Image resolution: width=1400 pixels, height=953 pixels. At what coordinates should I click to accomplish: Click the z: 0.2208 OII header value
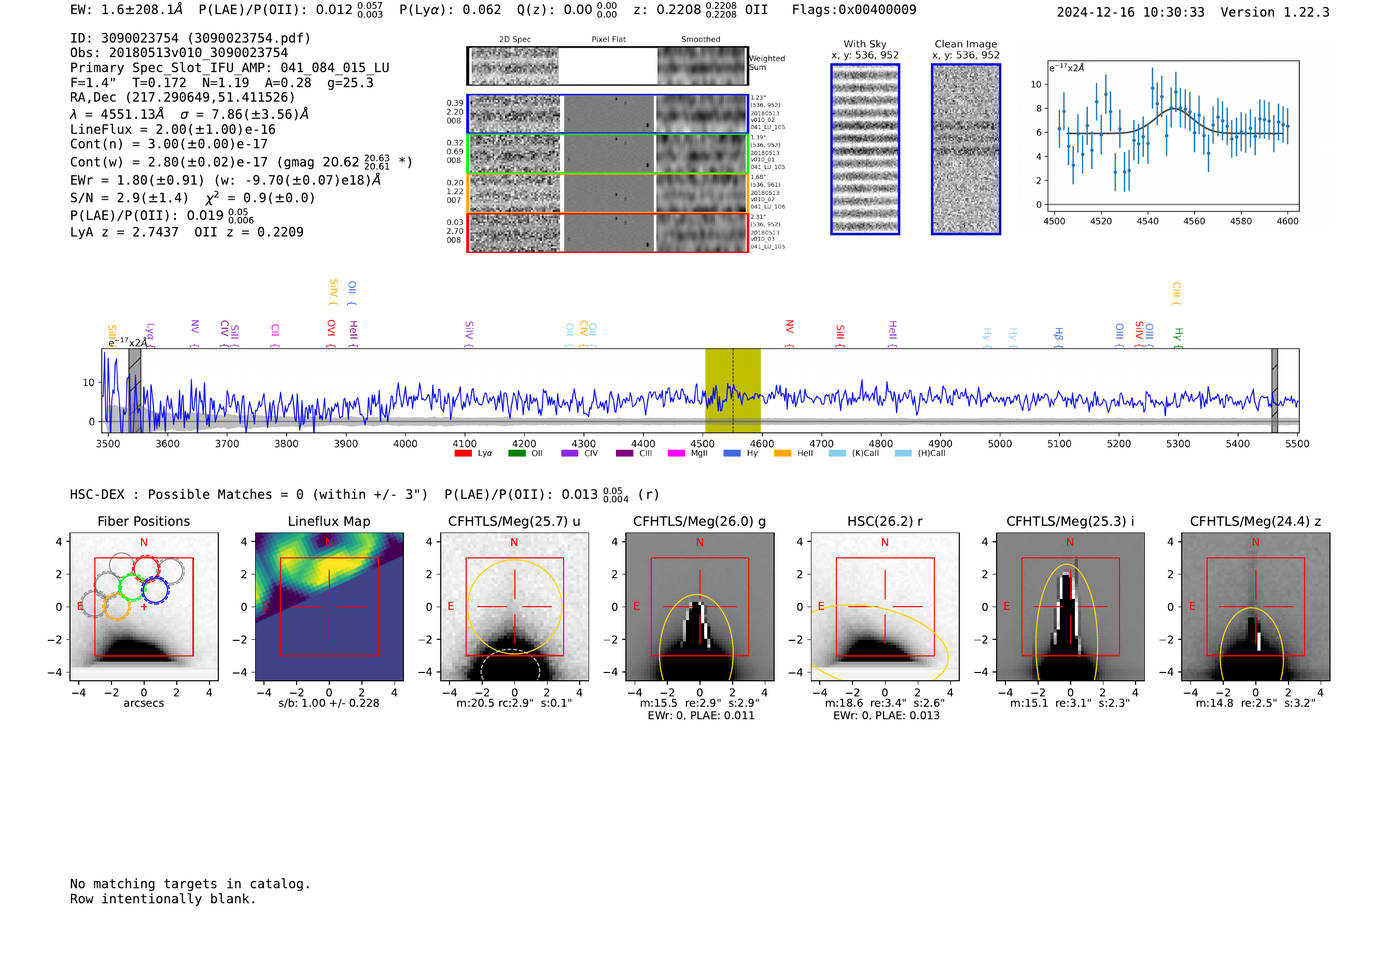point(701,10)
